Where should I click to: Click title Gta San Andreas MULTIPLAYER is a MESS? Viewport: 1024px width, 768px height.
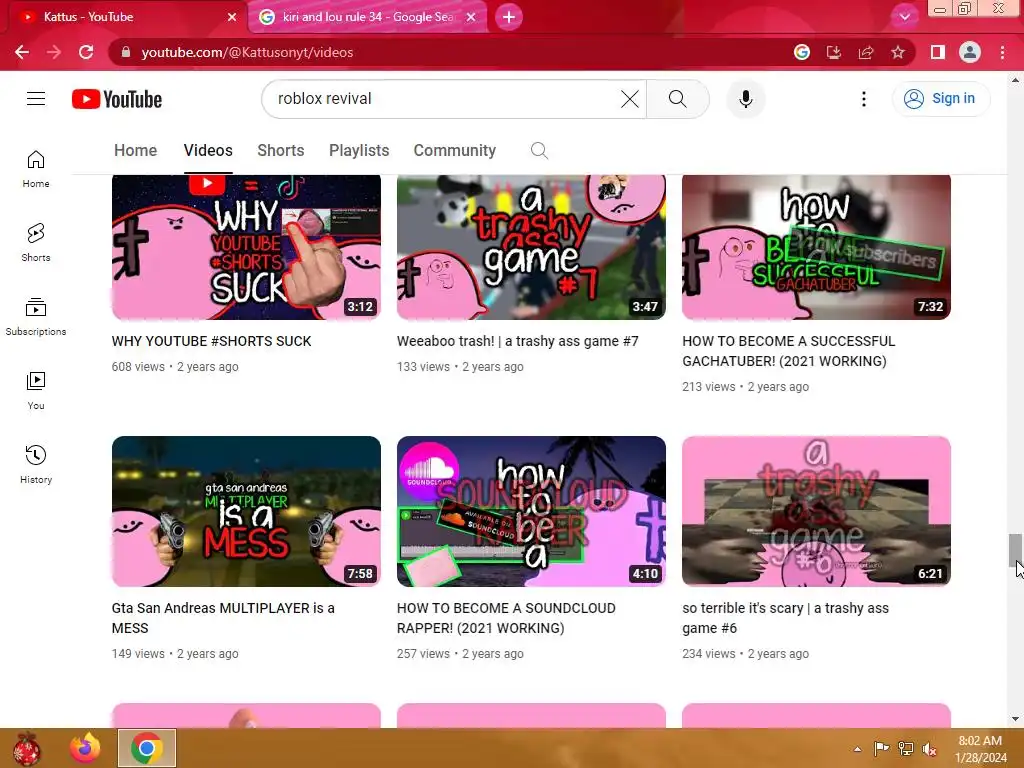coord(223,618)
